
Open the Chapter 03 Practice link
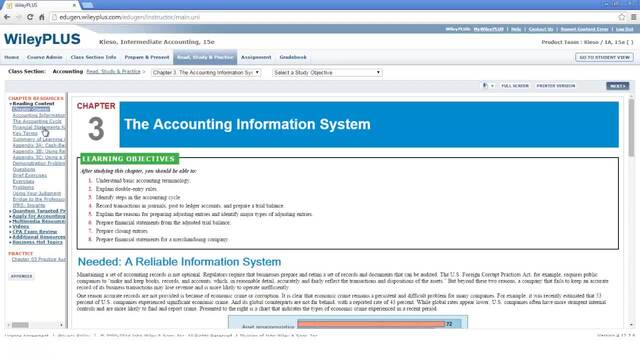pyautogui.click(x=39, y=259)
